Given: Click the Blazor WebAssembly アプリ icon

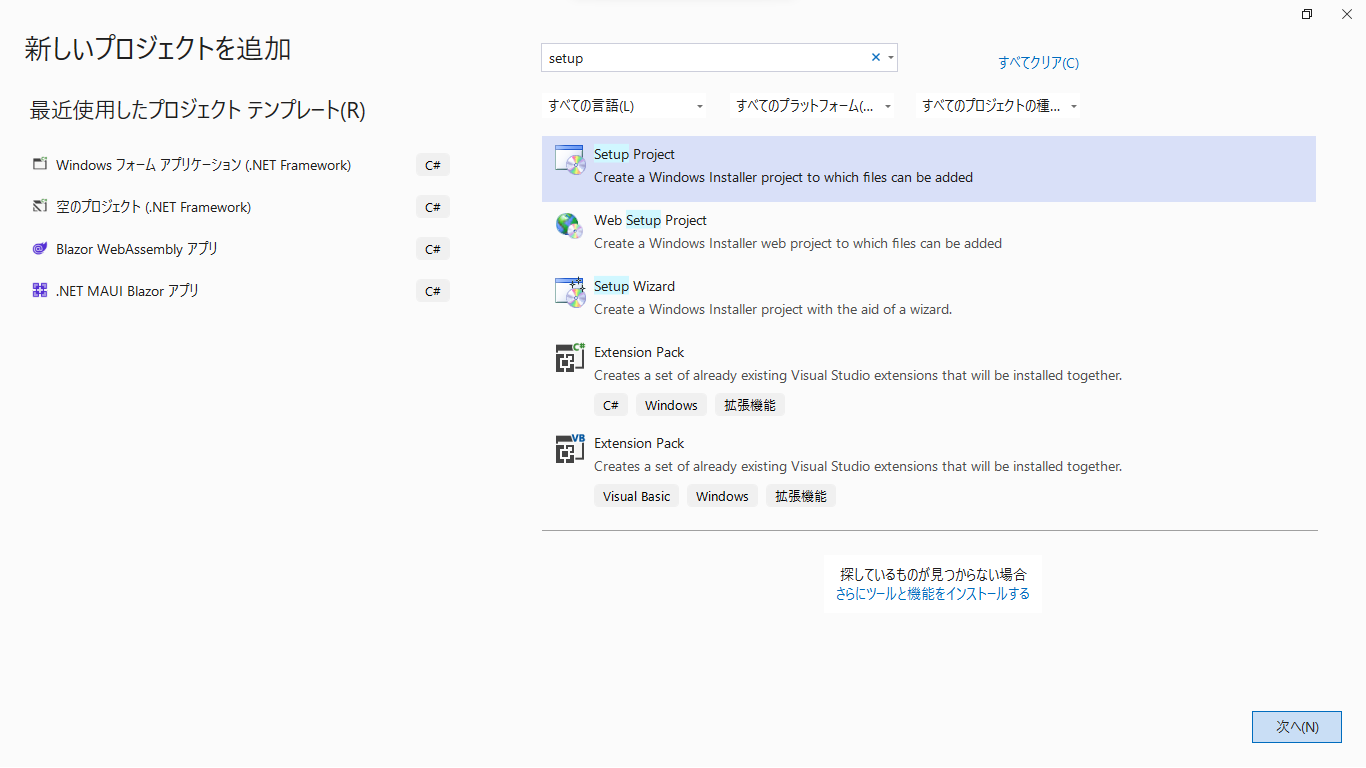Looking at the screenshot, I should coord(40,249).
